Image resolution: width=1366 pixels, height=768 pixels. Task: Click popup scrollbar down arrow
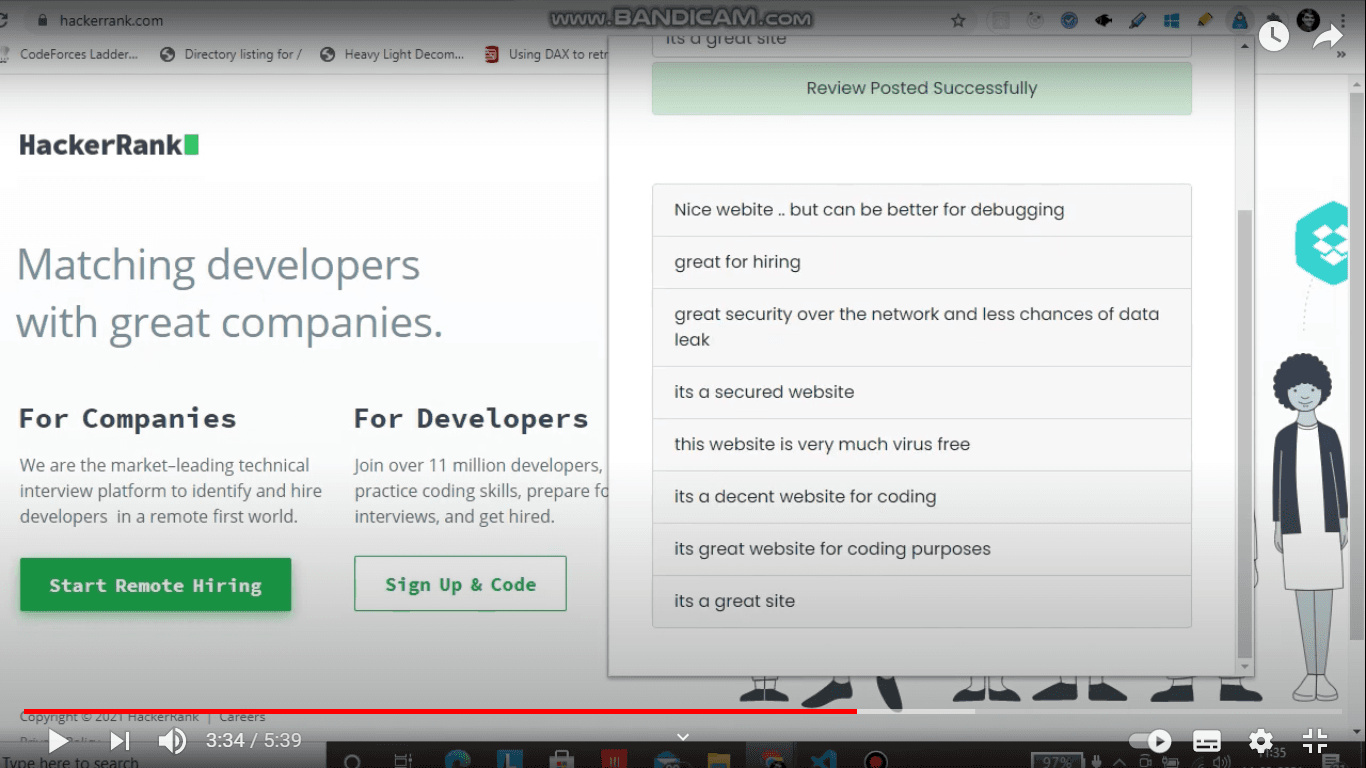(1244, 667)
